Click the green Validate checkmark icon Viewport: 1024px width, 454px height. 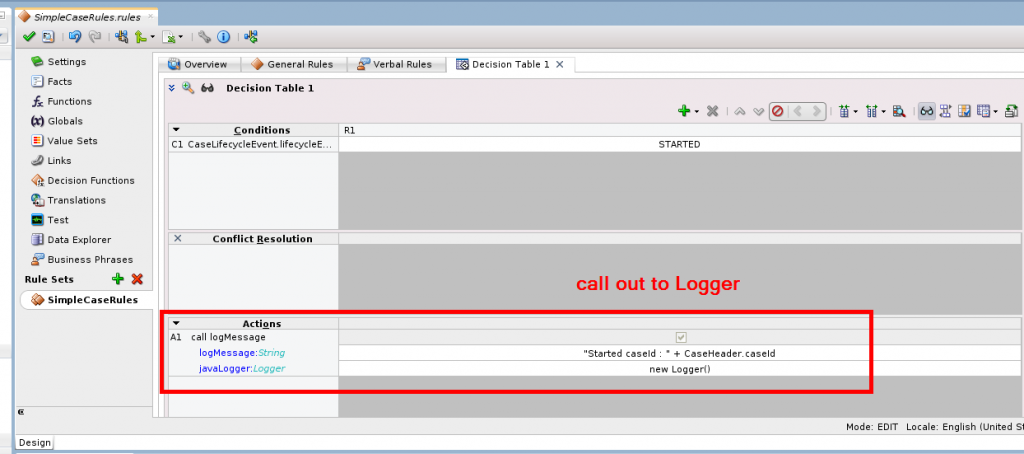pyautogui.click(x=28, y=37)
